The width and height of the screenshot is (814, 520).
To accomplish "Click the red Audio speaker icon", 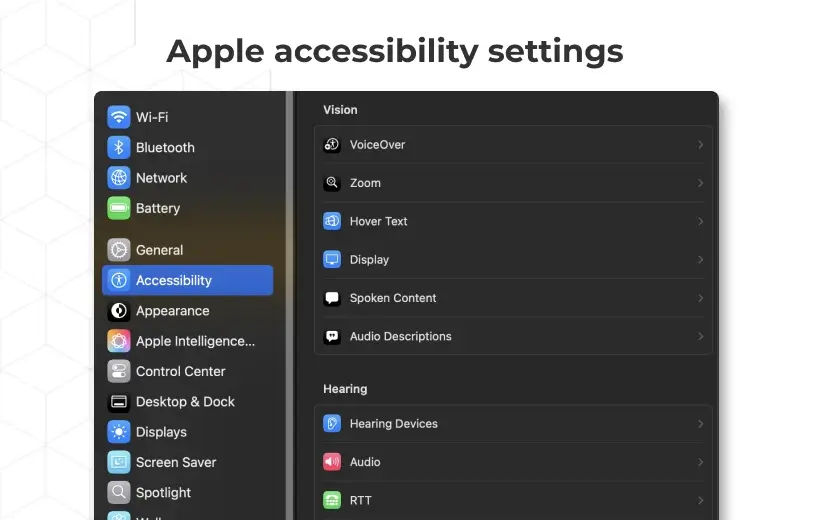I will point(332,462).
